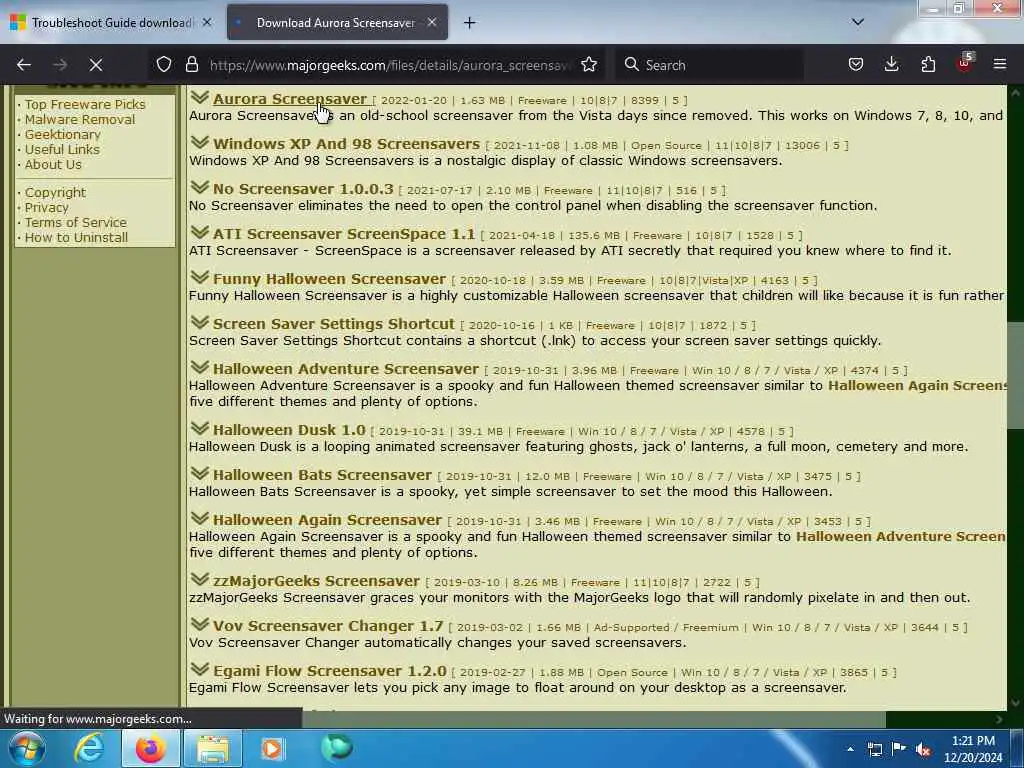The image size is (1024, 768).
Task: Open Privacy sidebar link
Action: coord(46,208)
